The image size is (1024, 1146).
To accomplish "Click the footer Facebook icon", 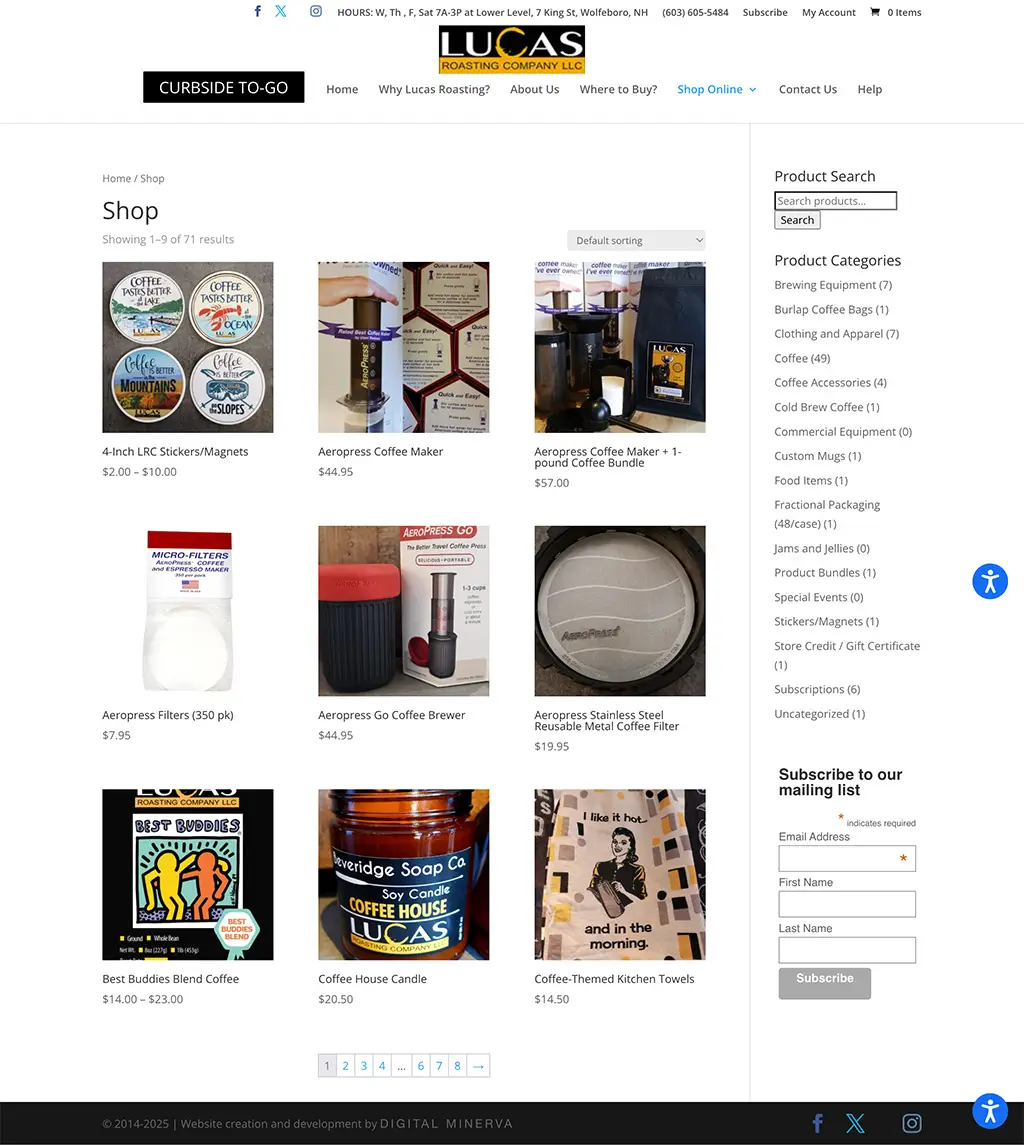I will coord(818,1123).
